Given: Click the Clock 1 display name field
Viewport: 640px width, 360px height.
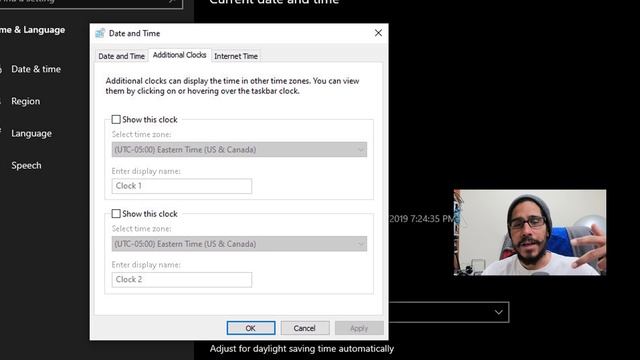Looking at the screenshot, I should pos(182,186).
